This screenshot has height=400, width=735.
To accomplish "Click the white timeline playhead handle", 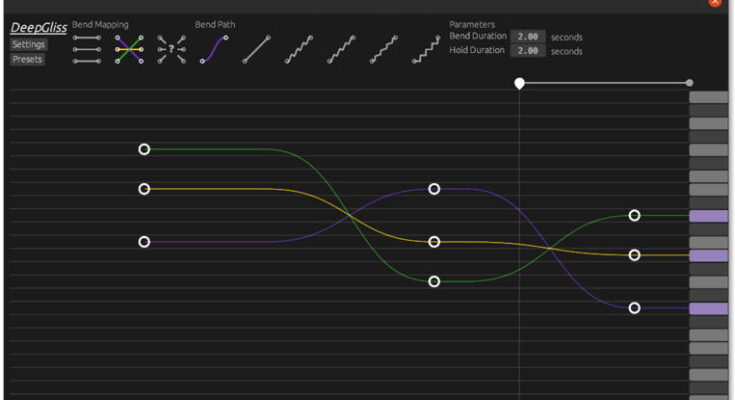I will pyautogui.click(x=519, y=83).
